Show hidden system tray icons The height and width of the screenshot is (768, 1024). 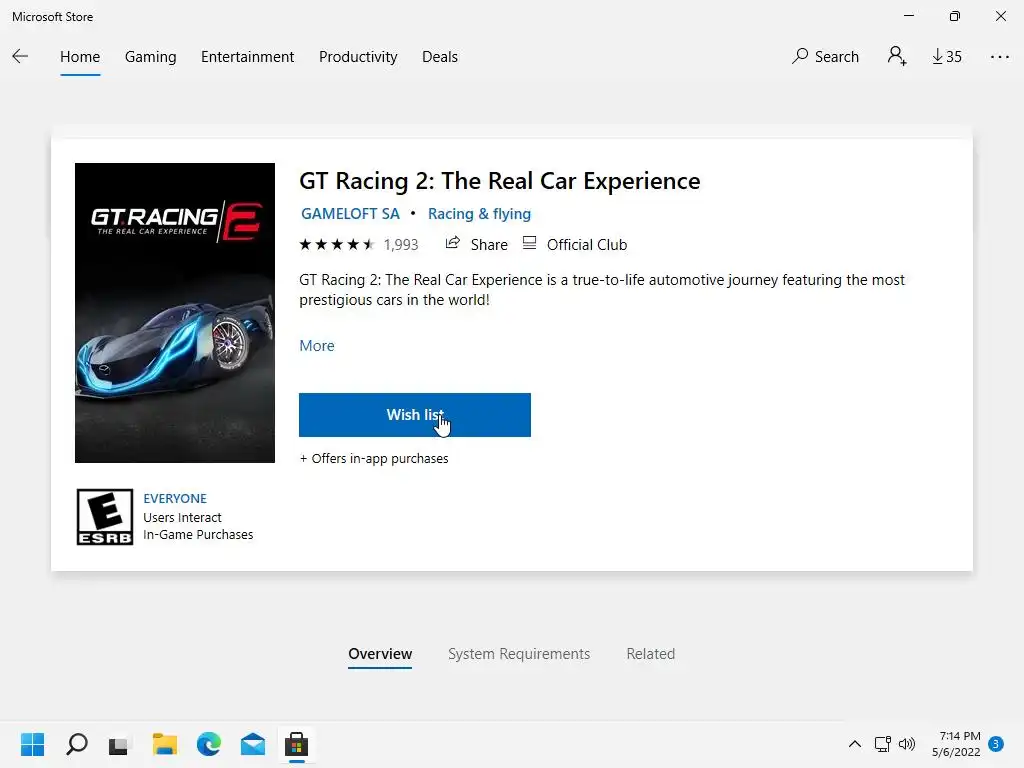click(854, 744)
